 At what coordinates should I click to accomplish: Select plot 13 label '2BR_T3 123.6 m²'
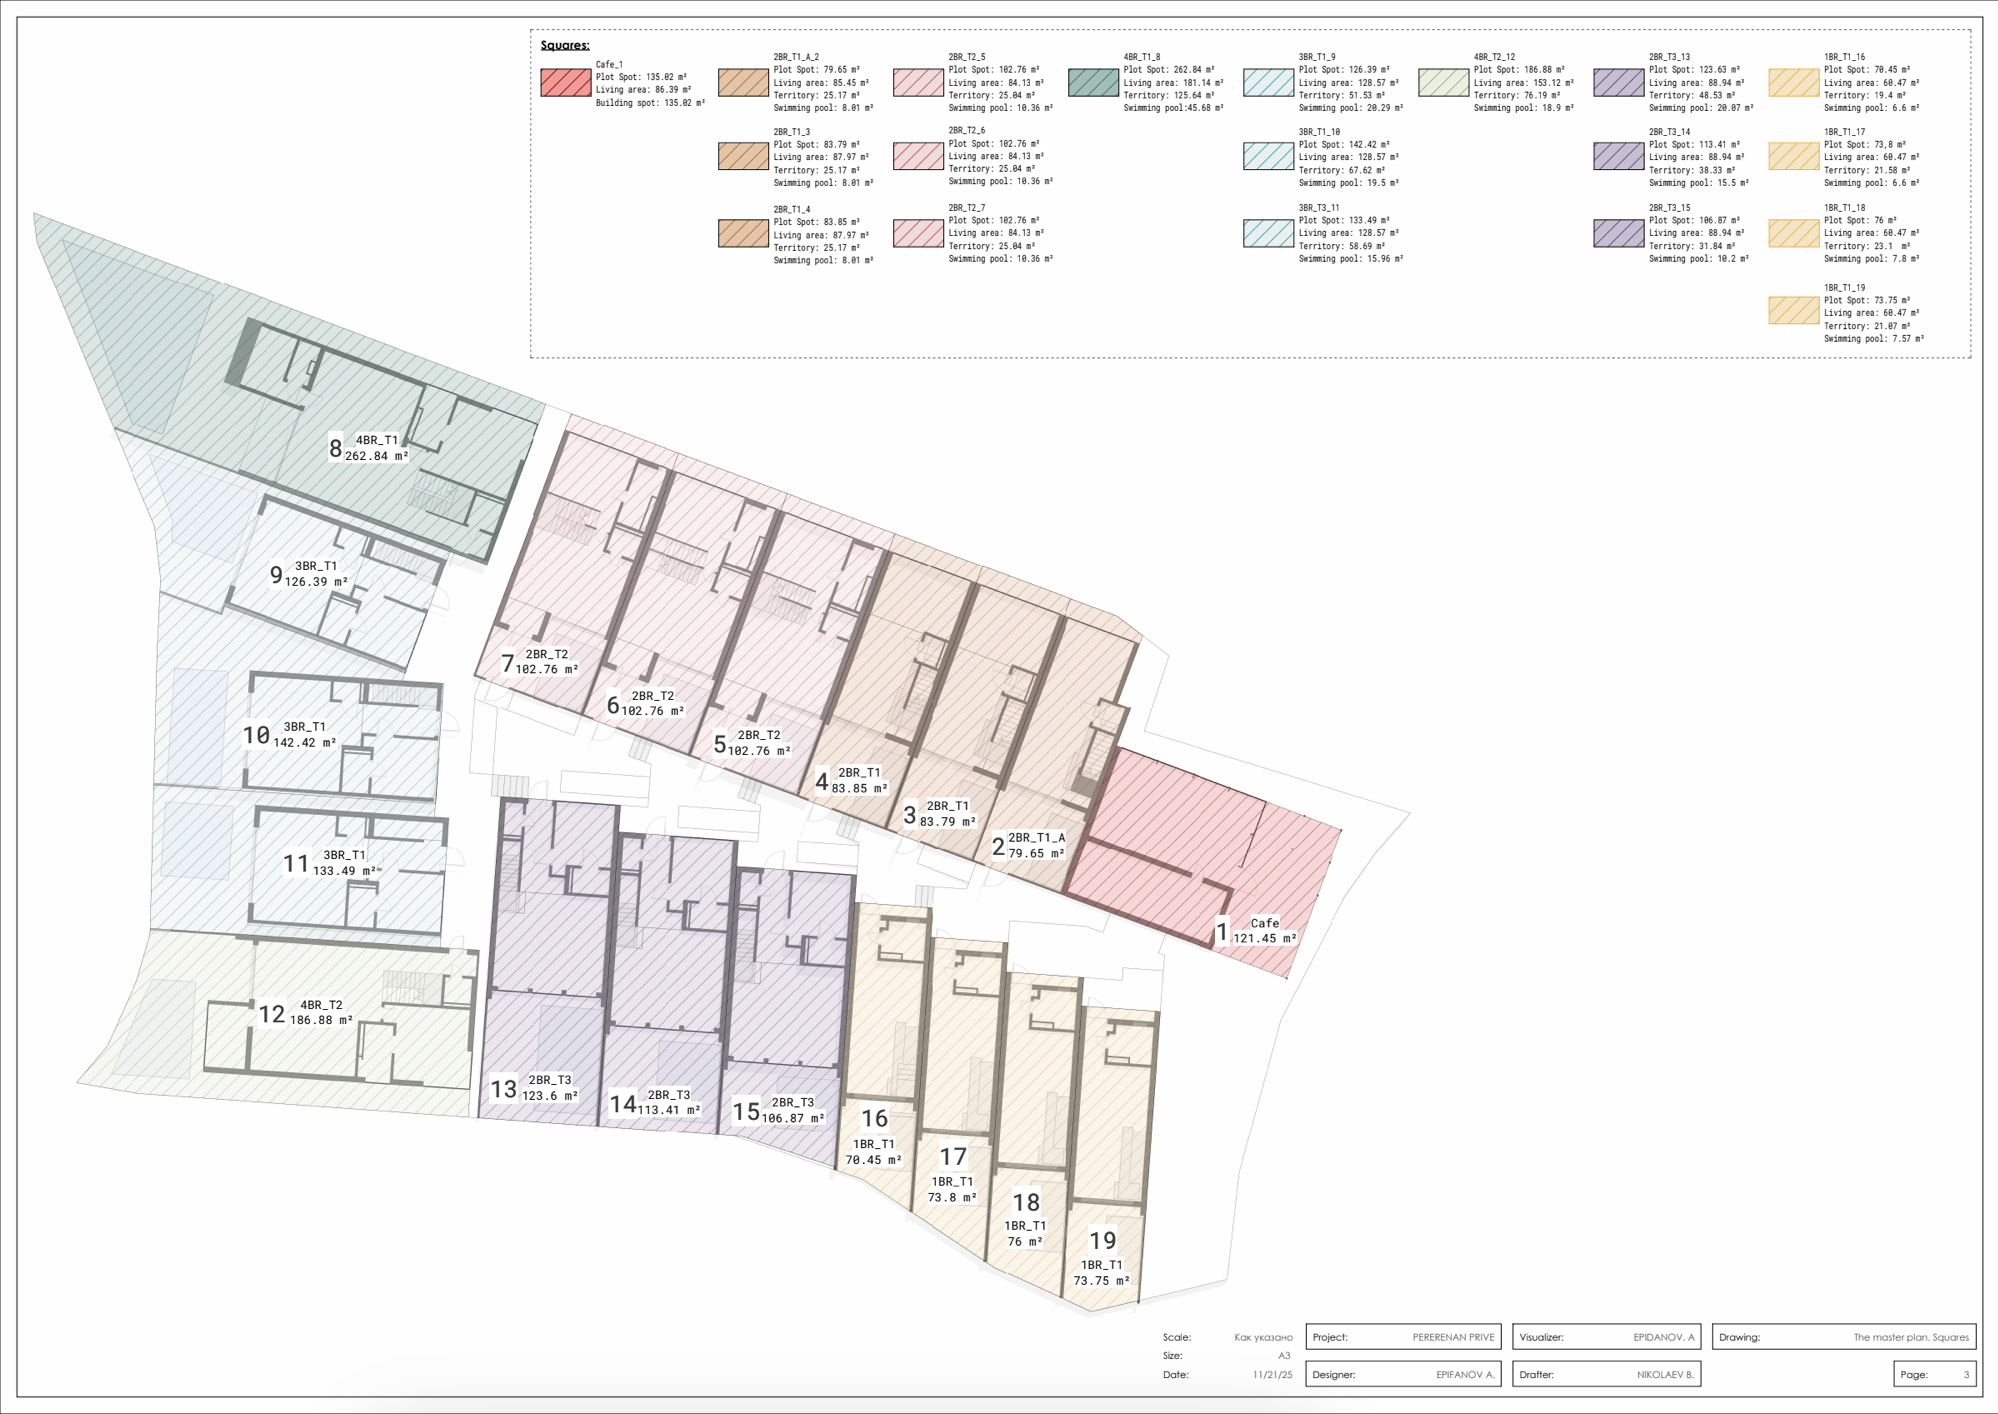pos(550,1088)
